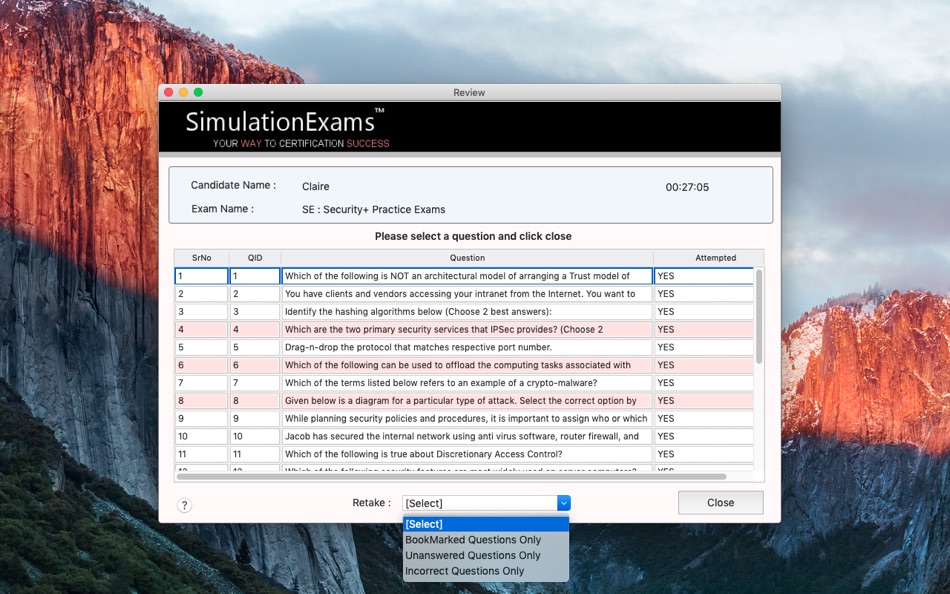Screen dimensions: 950x594
Task: Click QID cell with value 9
Action: tap(254, 418)
